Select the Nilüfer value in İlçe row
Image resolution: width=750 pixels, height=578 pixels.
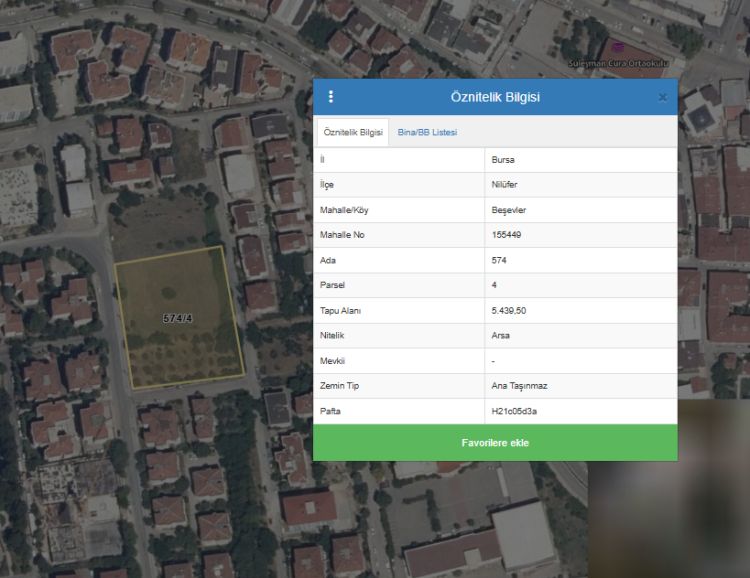click(505, 185)
